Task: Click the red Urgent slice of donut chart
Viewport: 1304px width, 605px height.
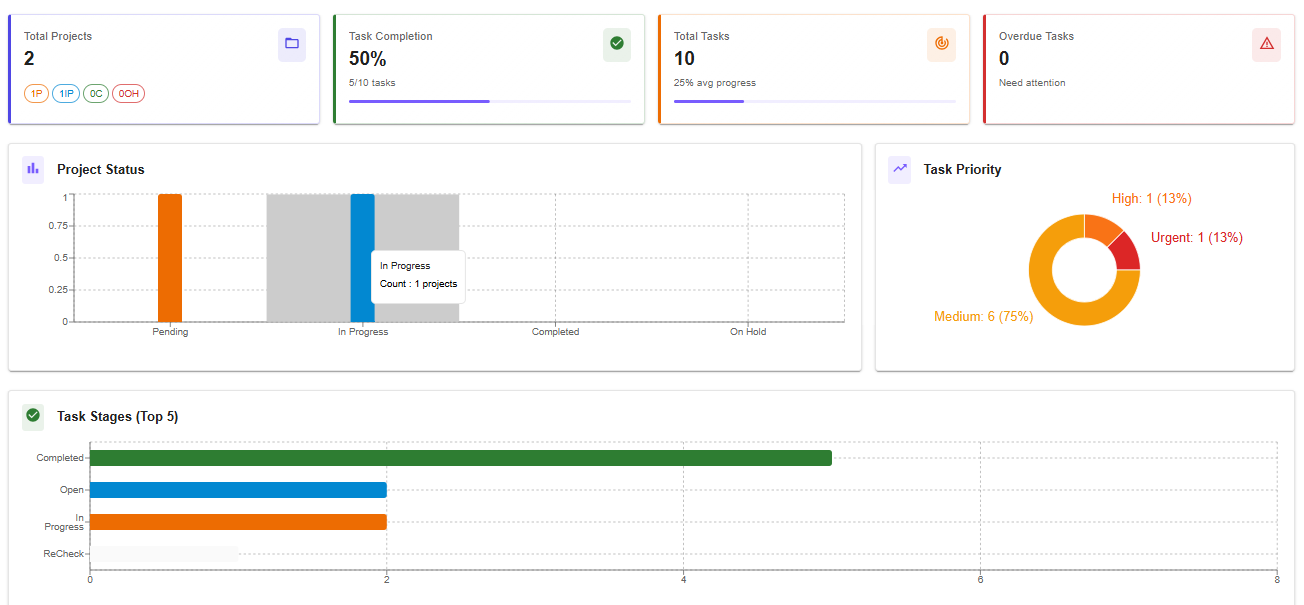Action: click(1126, 252)
